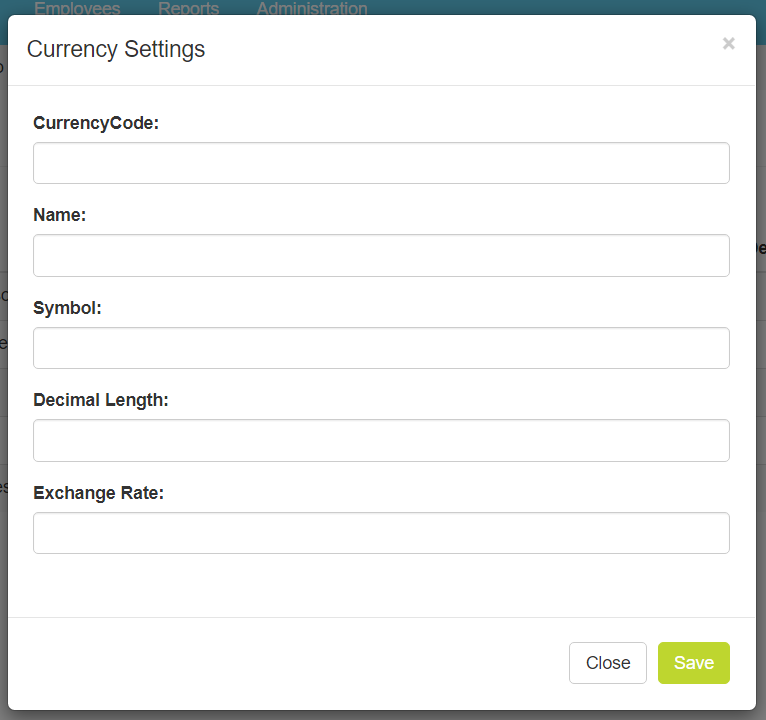
Task: Click the Name field label
Action: (60, 215)
